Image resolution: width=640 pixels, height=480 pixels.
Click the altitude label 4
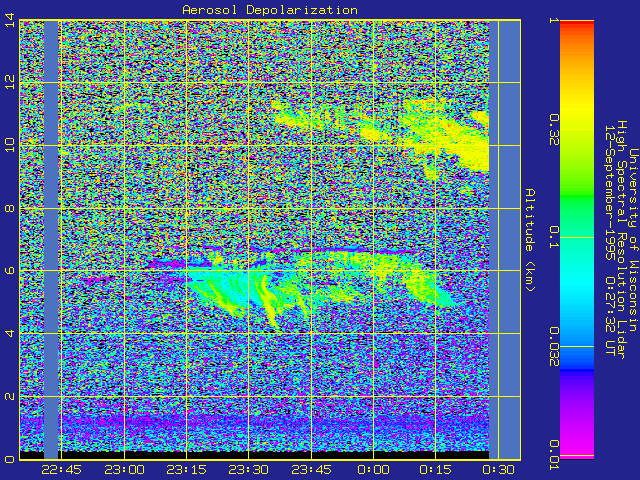point(10,333)
